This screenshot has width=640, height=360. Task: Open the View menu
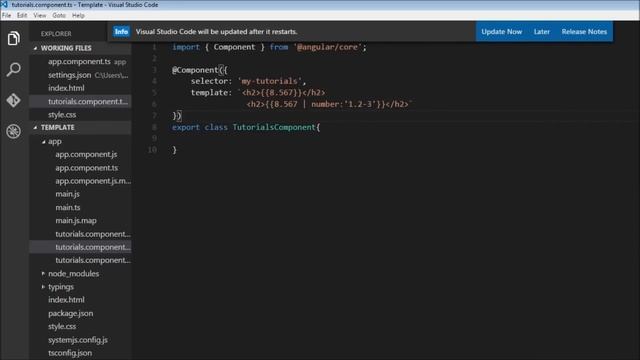point(40,16)
